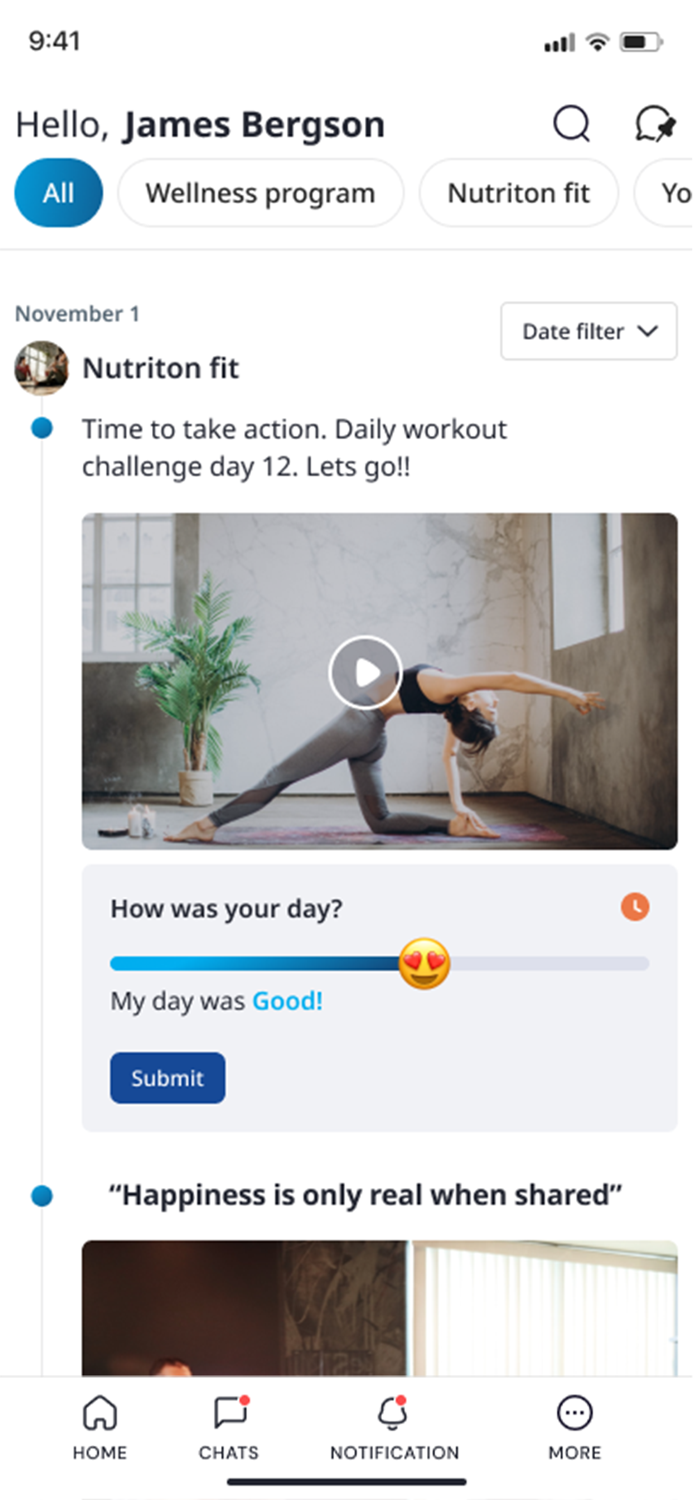Open the search magnifier icon

(x=571, y=125)
